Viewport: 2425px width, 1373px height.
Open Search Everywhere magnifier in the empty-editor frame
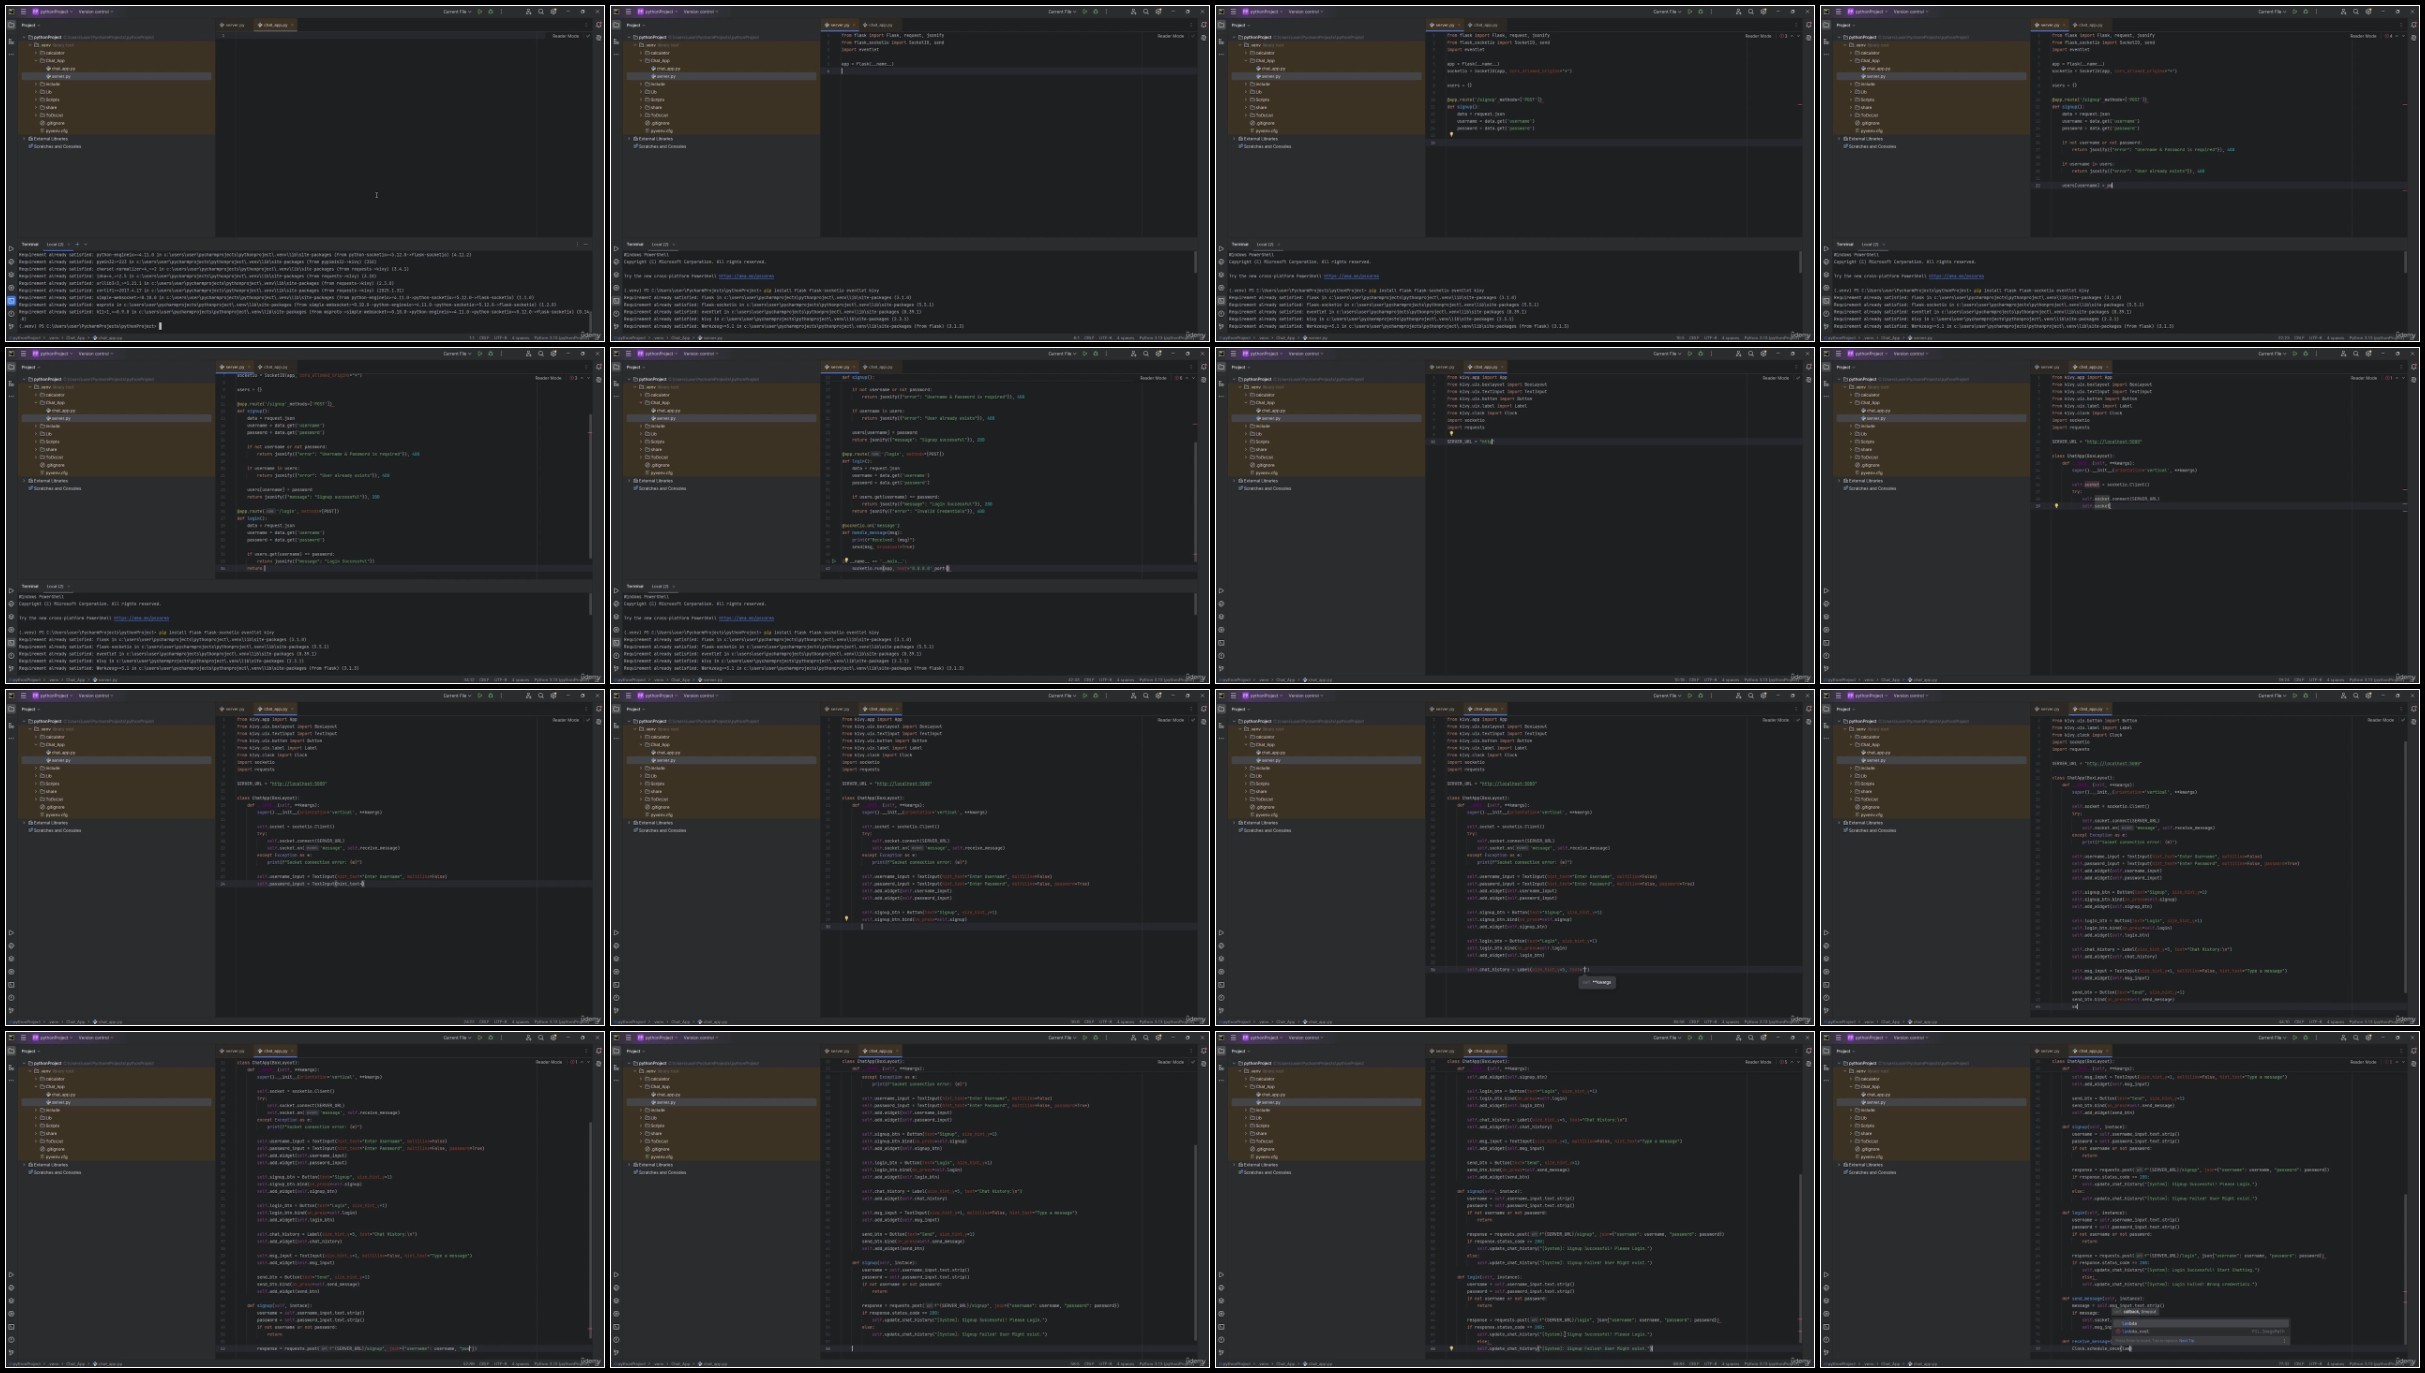[541, 12]
